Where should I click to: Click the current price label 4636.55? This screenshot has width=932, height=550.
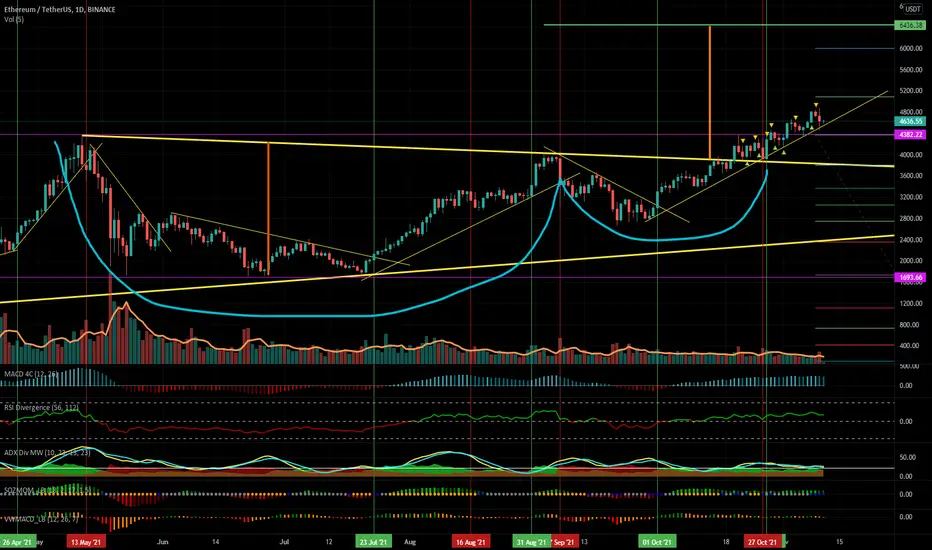click(x=910, y=121)
